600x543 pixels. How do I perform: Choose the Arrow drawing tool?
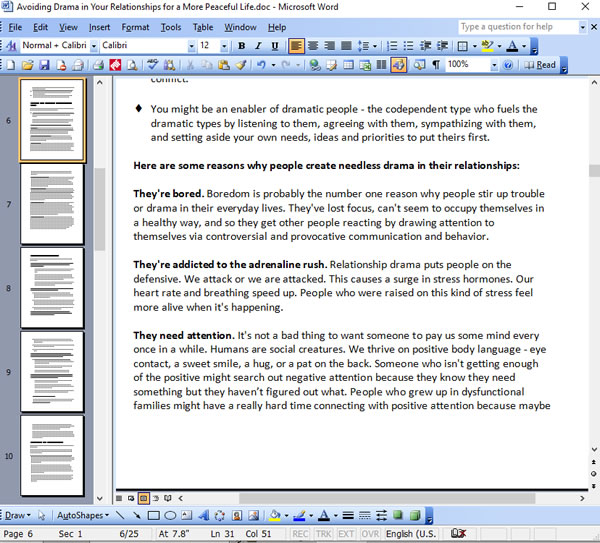(x=137, y=515)
